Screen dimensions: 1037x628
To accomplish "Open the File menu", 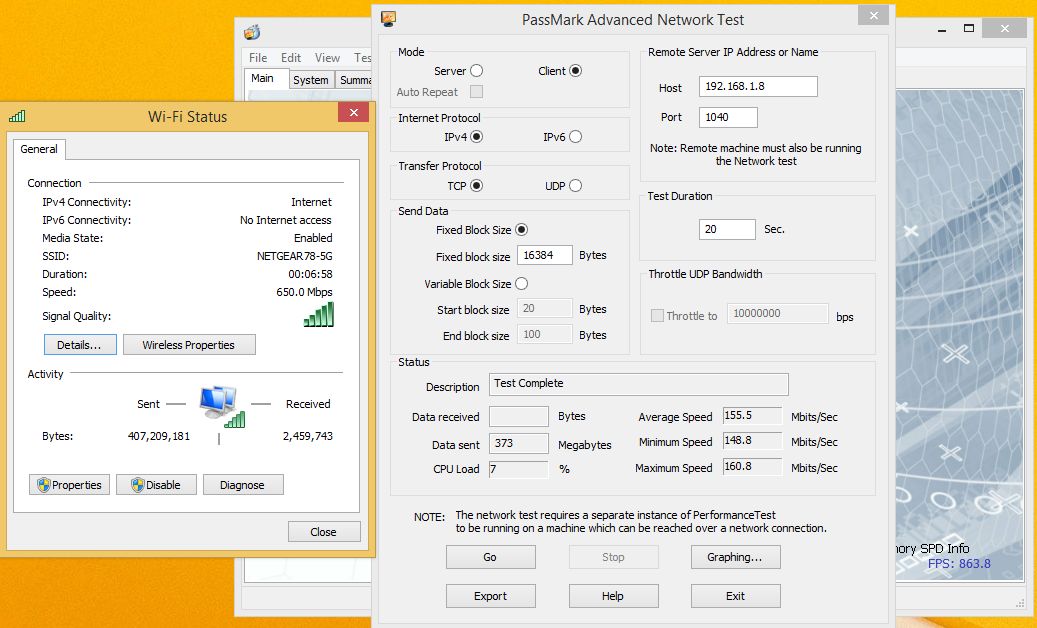I will click(258, 58).
